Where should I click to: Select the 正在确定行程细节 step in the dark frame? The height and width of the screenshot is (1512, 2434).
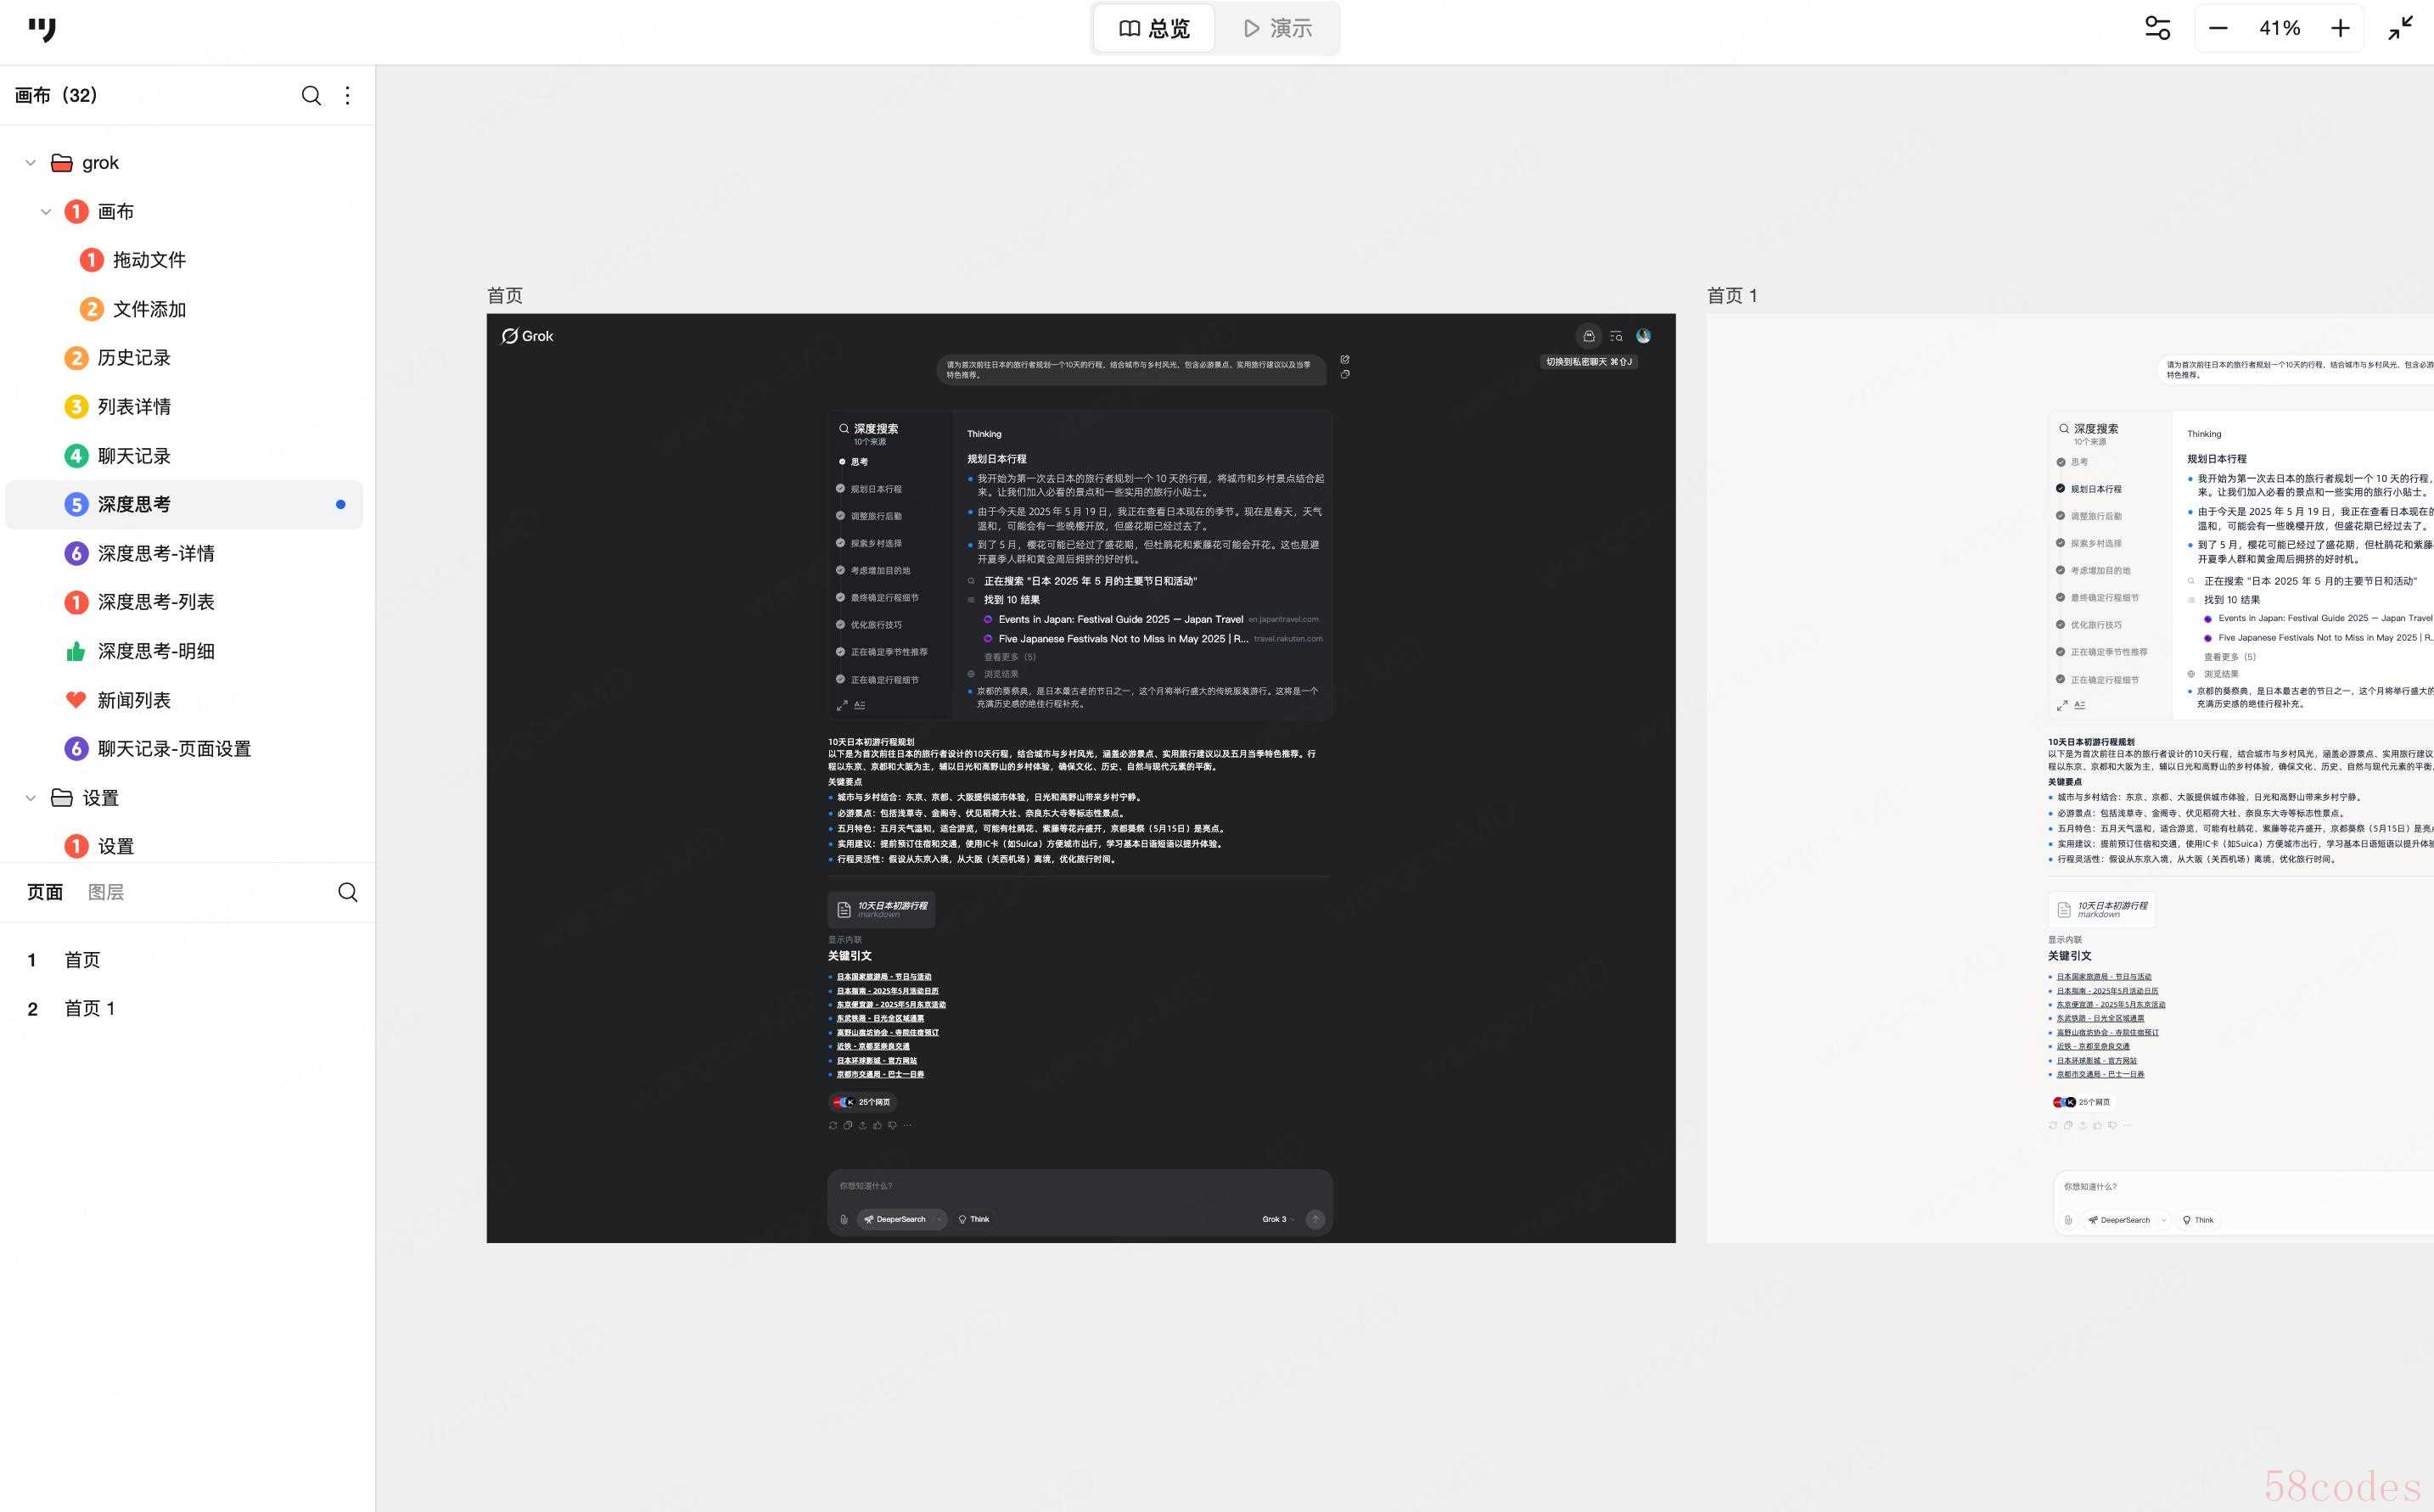[x=877, y=680]
